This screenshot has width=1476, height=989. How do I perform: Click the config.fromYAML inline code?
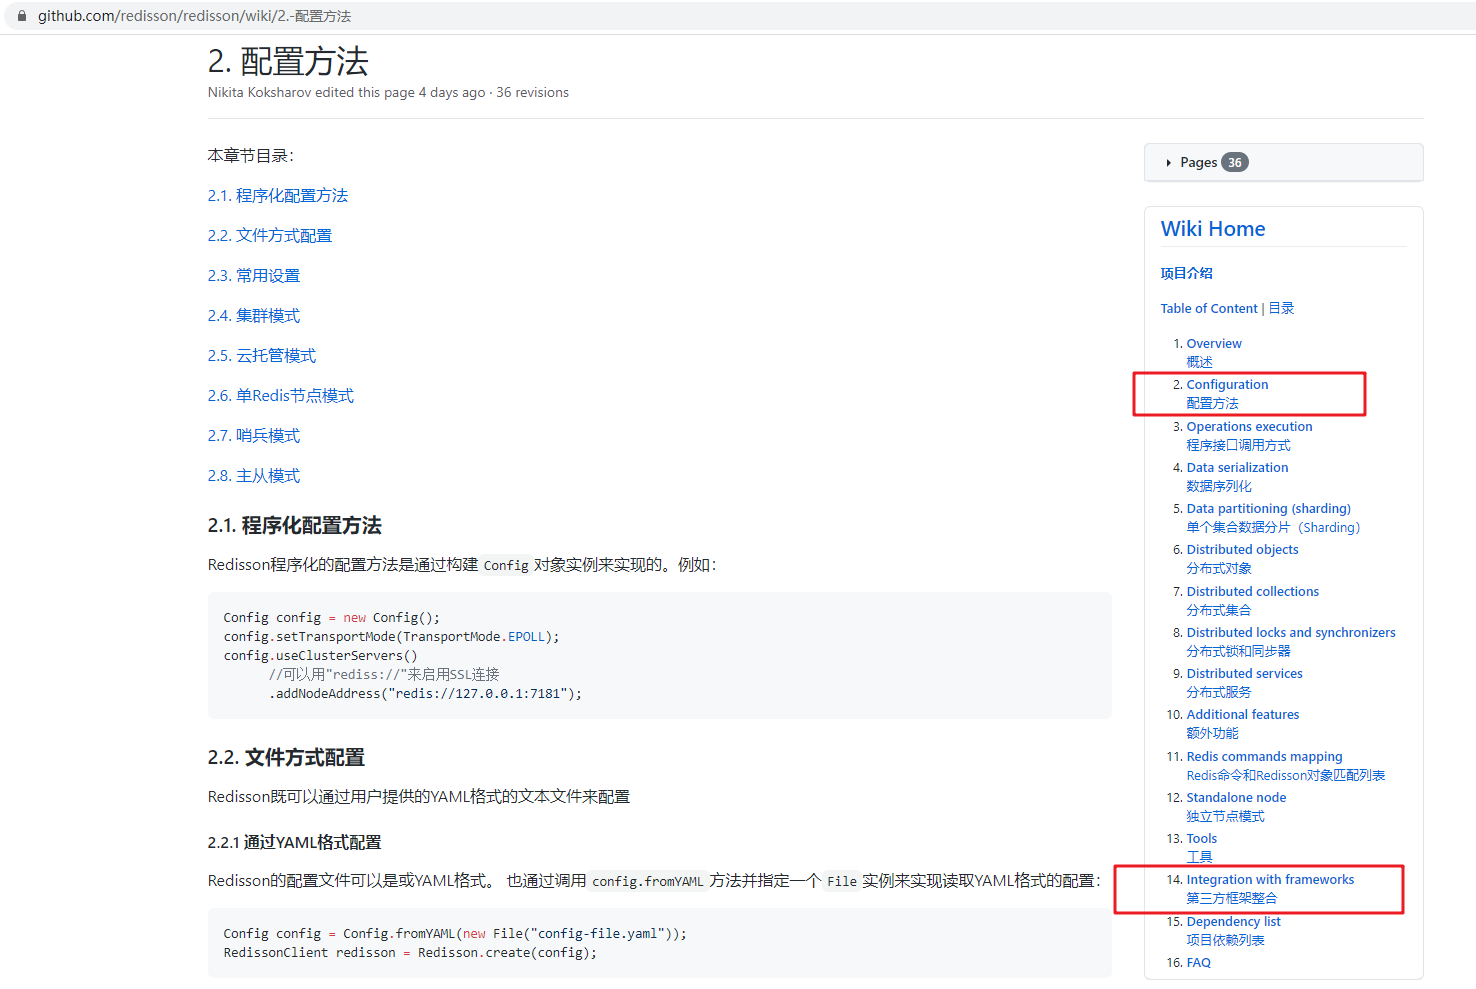coord(648,881)
